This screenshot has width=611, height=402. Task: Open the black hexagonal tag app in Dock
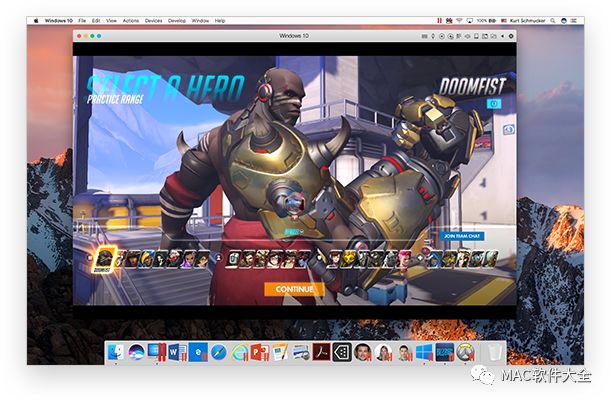pyautogui.click(x=342, y=352)
